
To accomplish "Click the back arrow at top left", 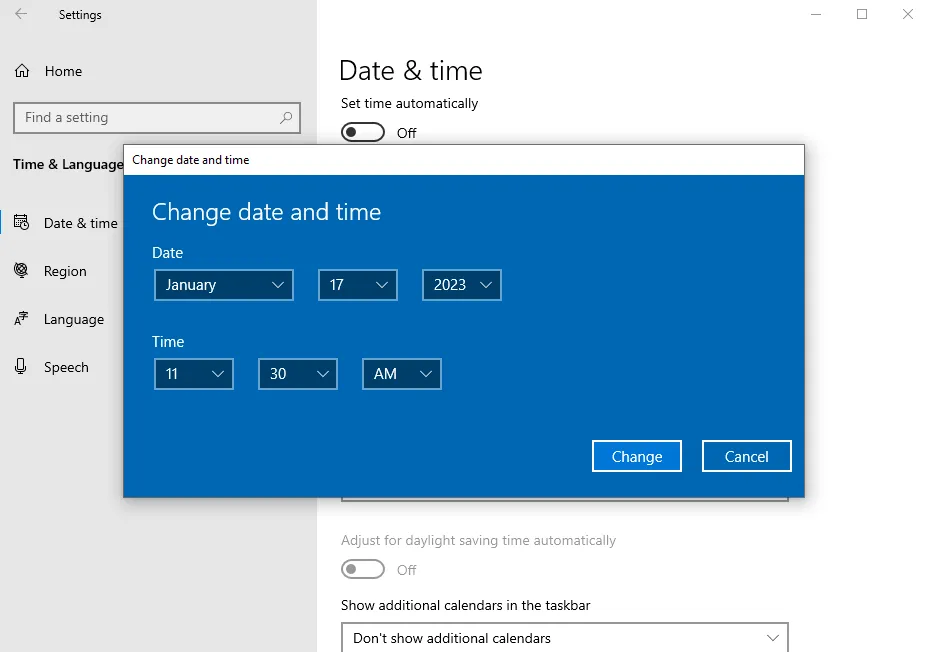I will [x=20, y=14].
